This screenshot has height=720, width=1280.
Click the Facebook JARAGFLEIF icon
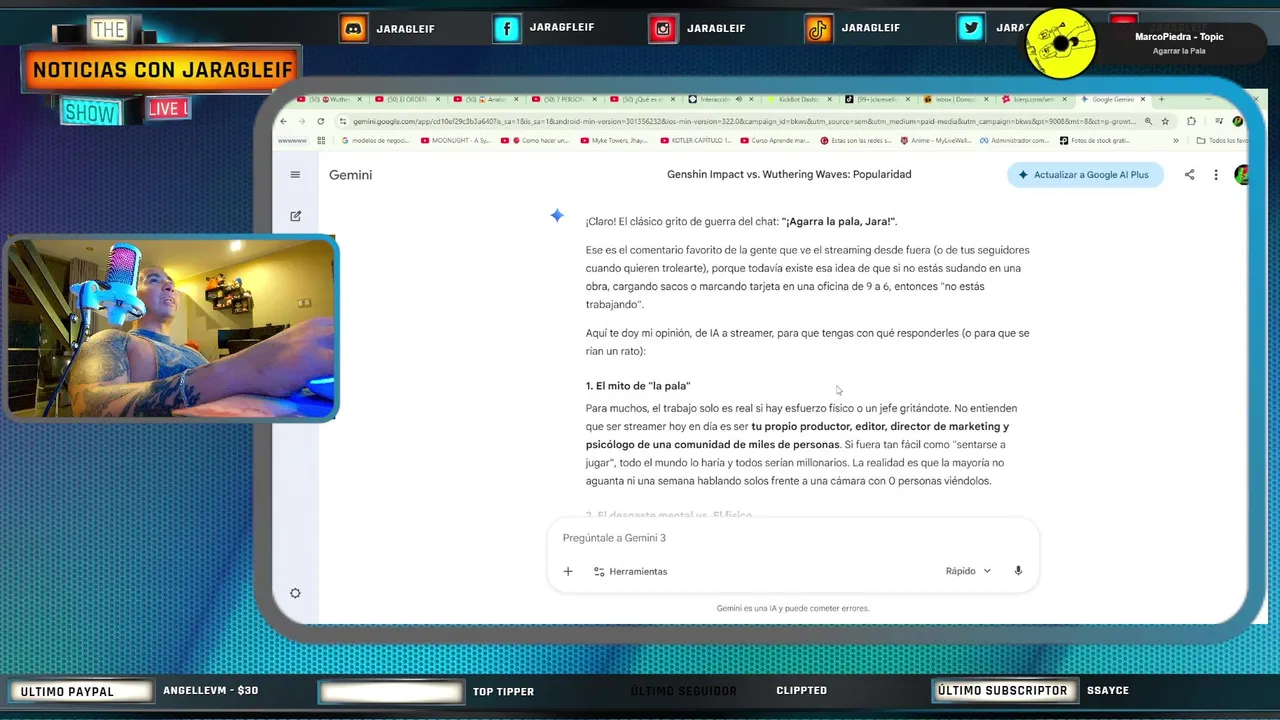pyautogui.click(x=507, y=29)
